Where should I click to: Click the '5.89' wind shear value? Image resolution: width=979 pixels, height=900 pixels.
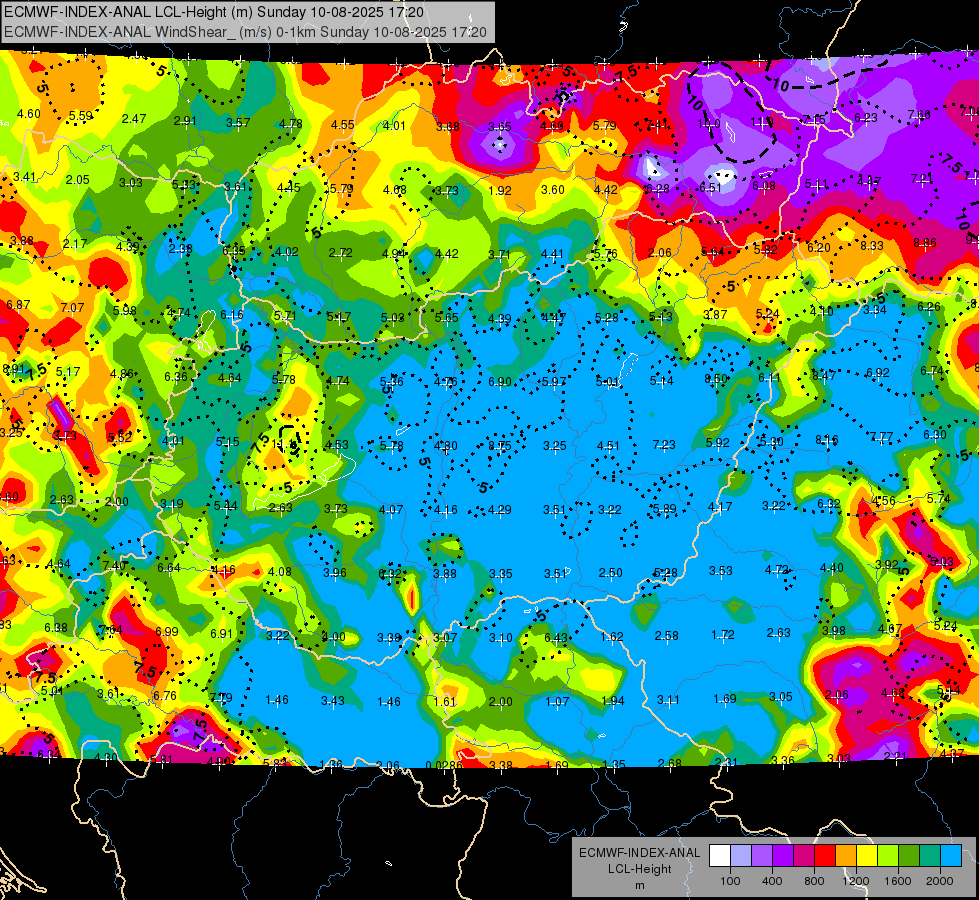(x=664, y=509)
